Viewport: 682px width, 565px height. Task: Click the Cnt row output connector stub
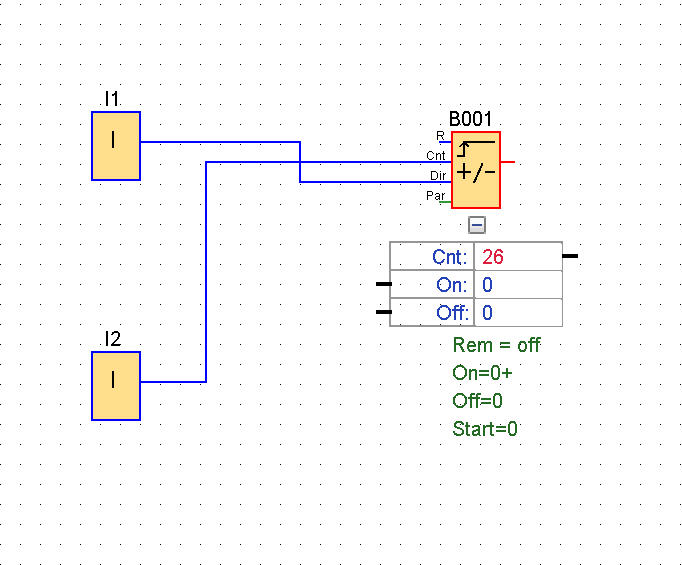[570, 256]
